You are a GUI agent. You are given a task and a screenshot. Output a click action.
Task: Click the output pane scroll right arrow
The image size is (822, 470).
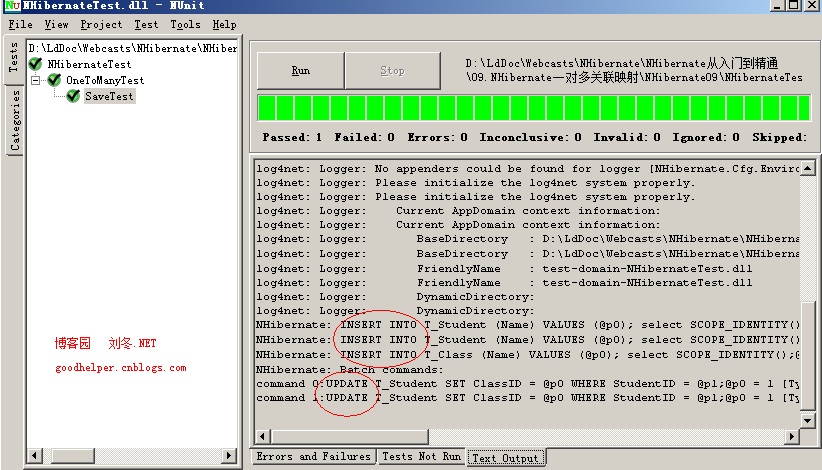(x=791, y=436)
